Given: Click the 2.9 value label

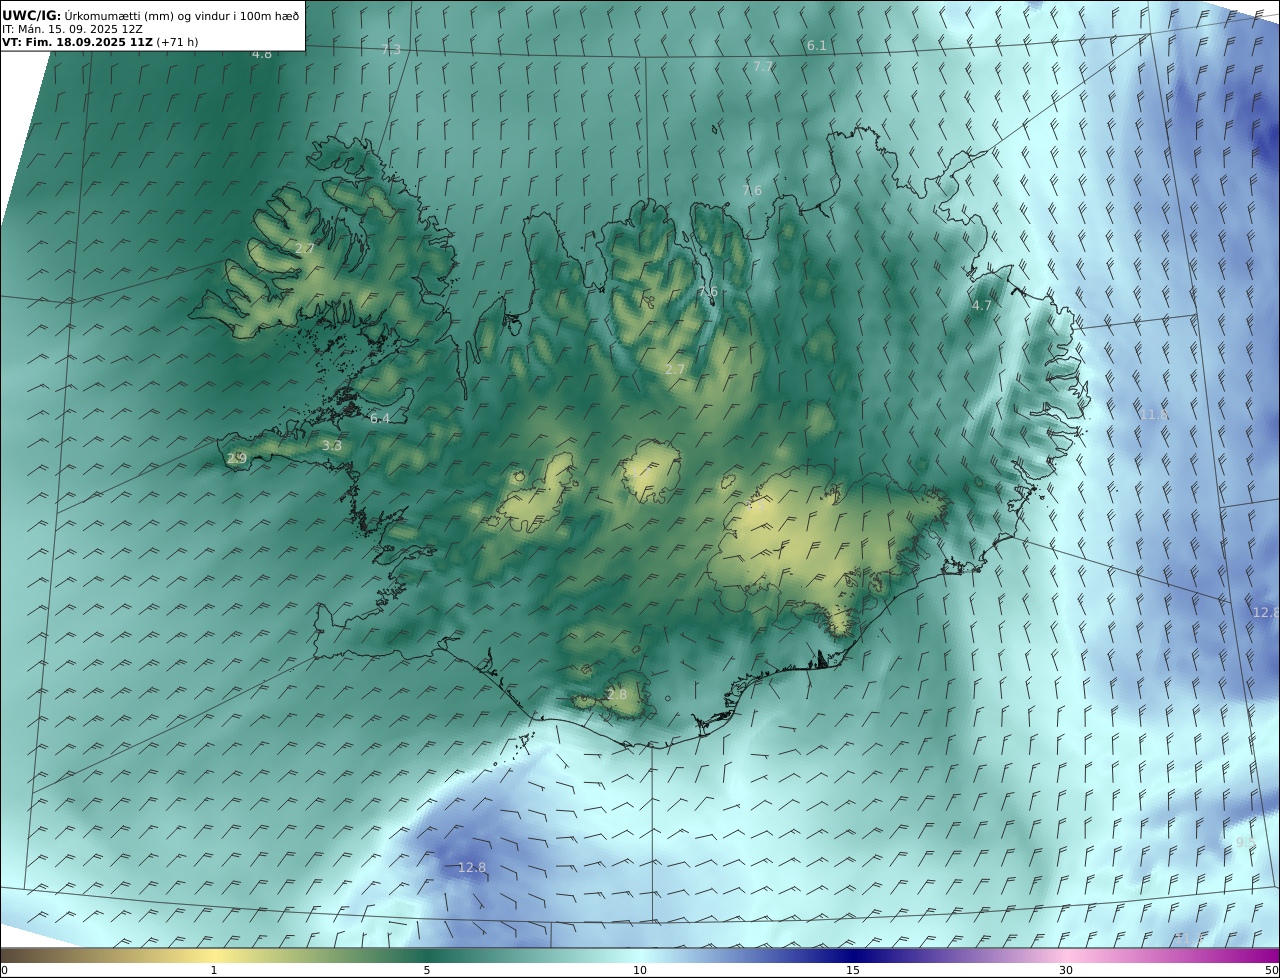Looking at the screenshot, I should [237, 459].
